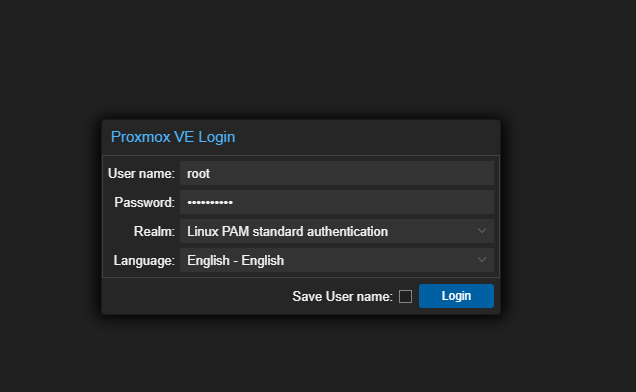
Task: Click the Save User name label
Action: coord(342,296)
